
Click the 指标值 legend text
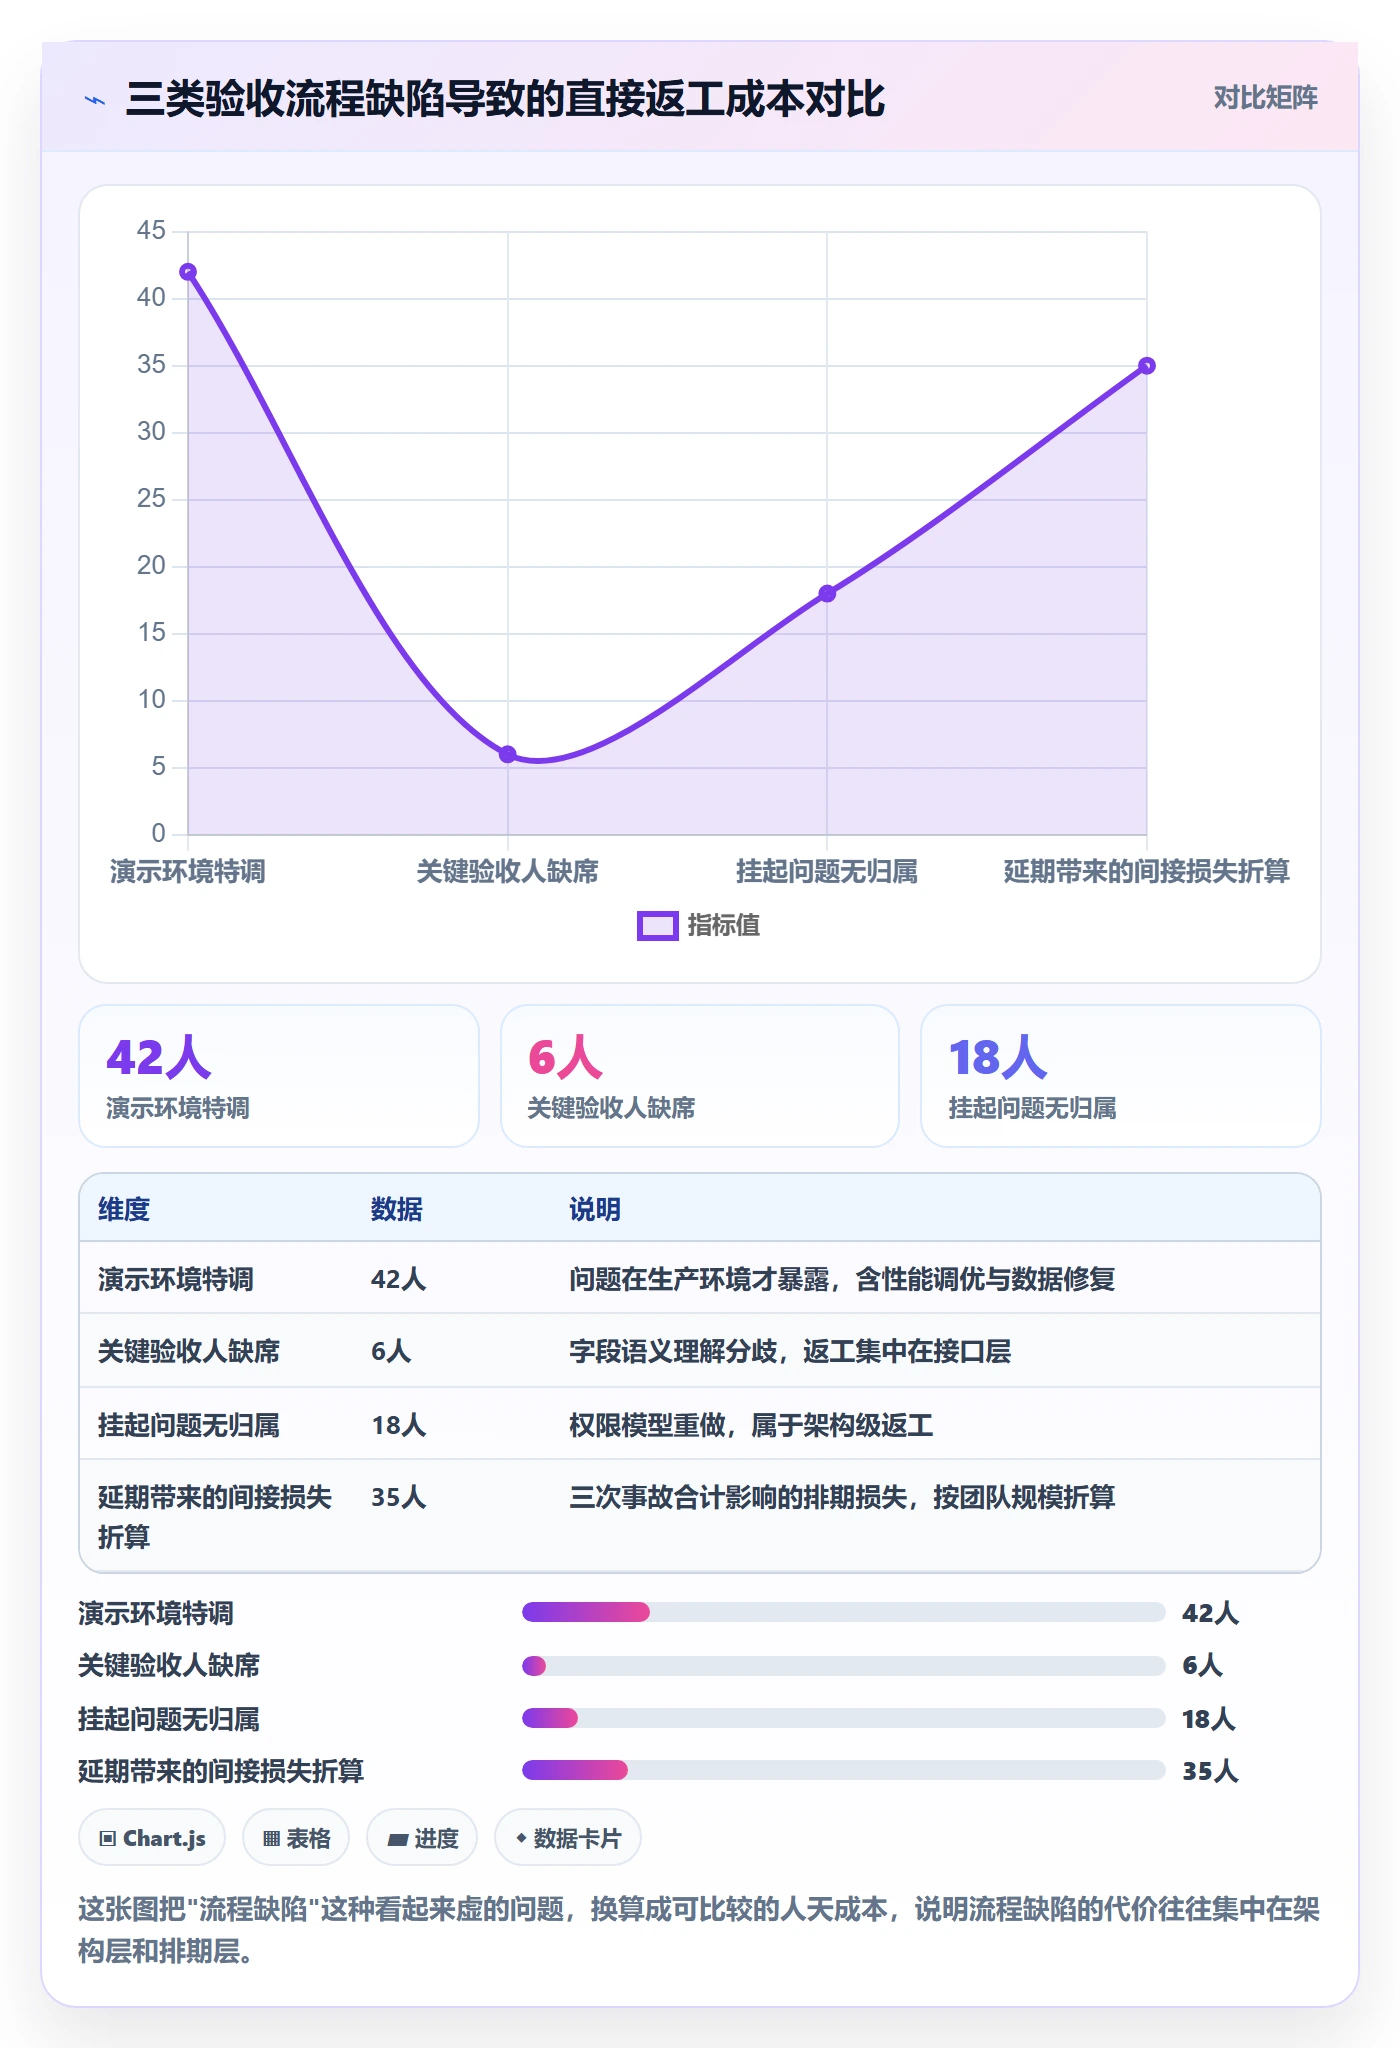pyautogui.click(x=724, y=926)
